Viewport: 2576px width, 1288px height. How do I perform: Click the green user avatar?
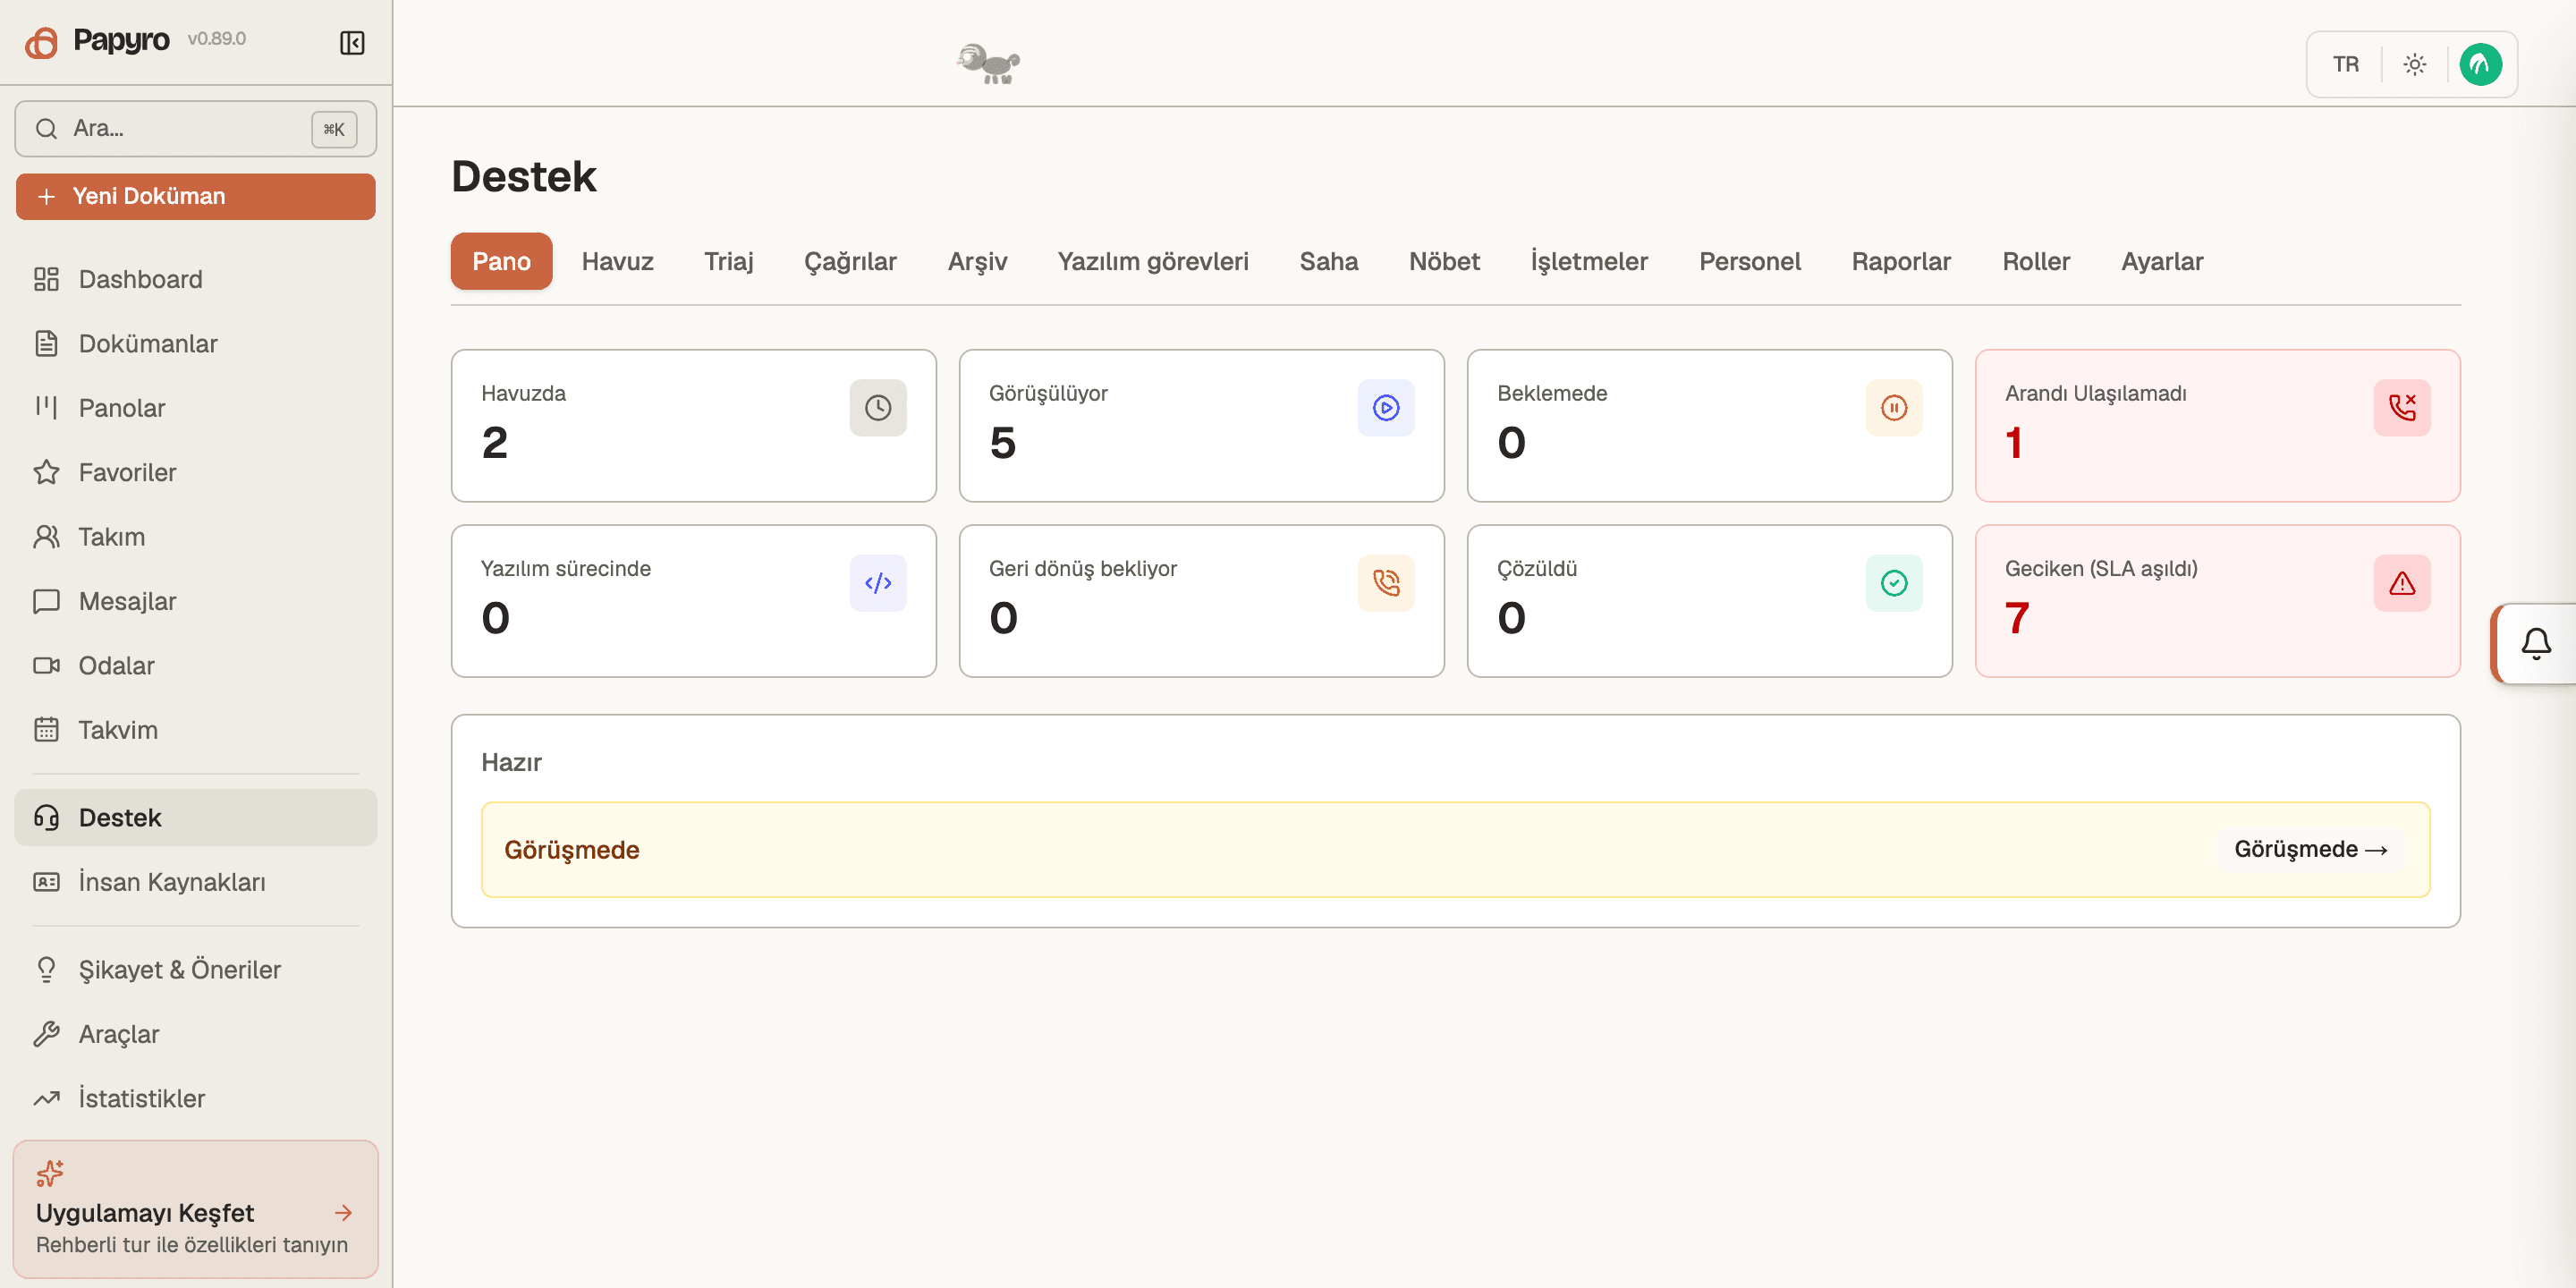pyautogui.click(x=2480, y=64)
